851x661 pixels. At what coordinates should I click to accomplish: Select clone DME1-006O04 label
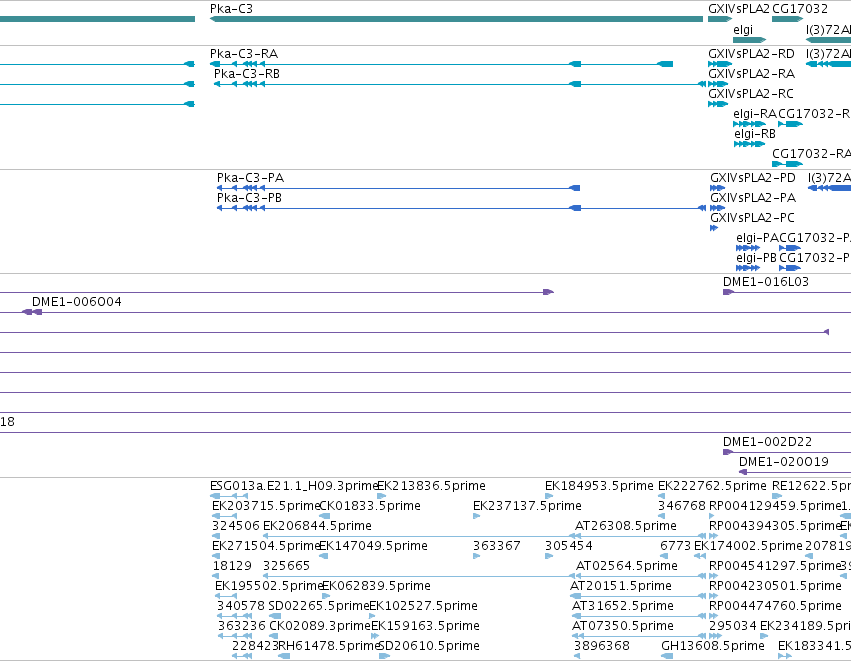[77, 302]
